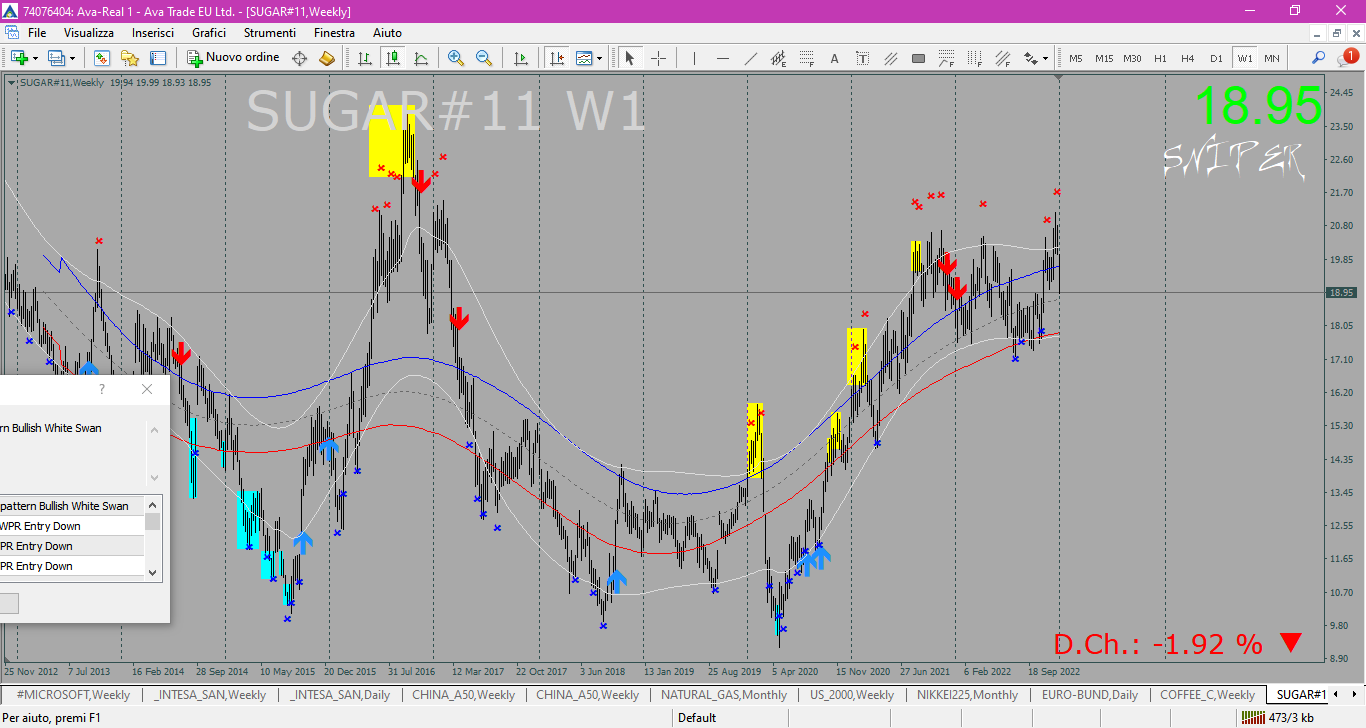The image size is (1366, 728).
Task: Switch to H4 timeframe
Action: coord(1188,58)
